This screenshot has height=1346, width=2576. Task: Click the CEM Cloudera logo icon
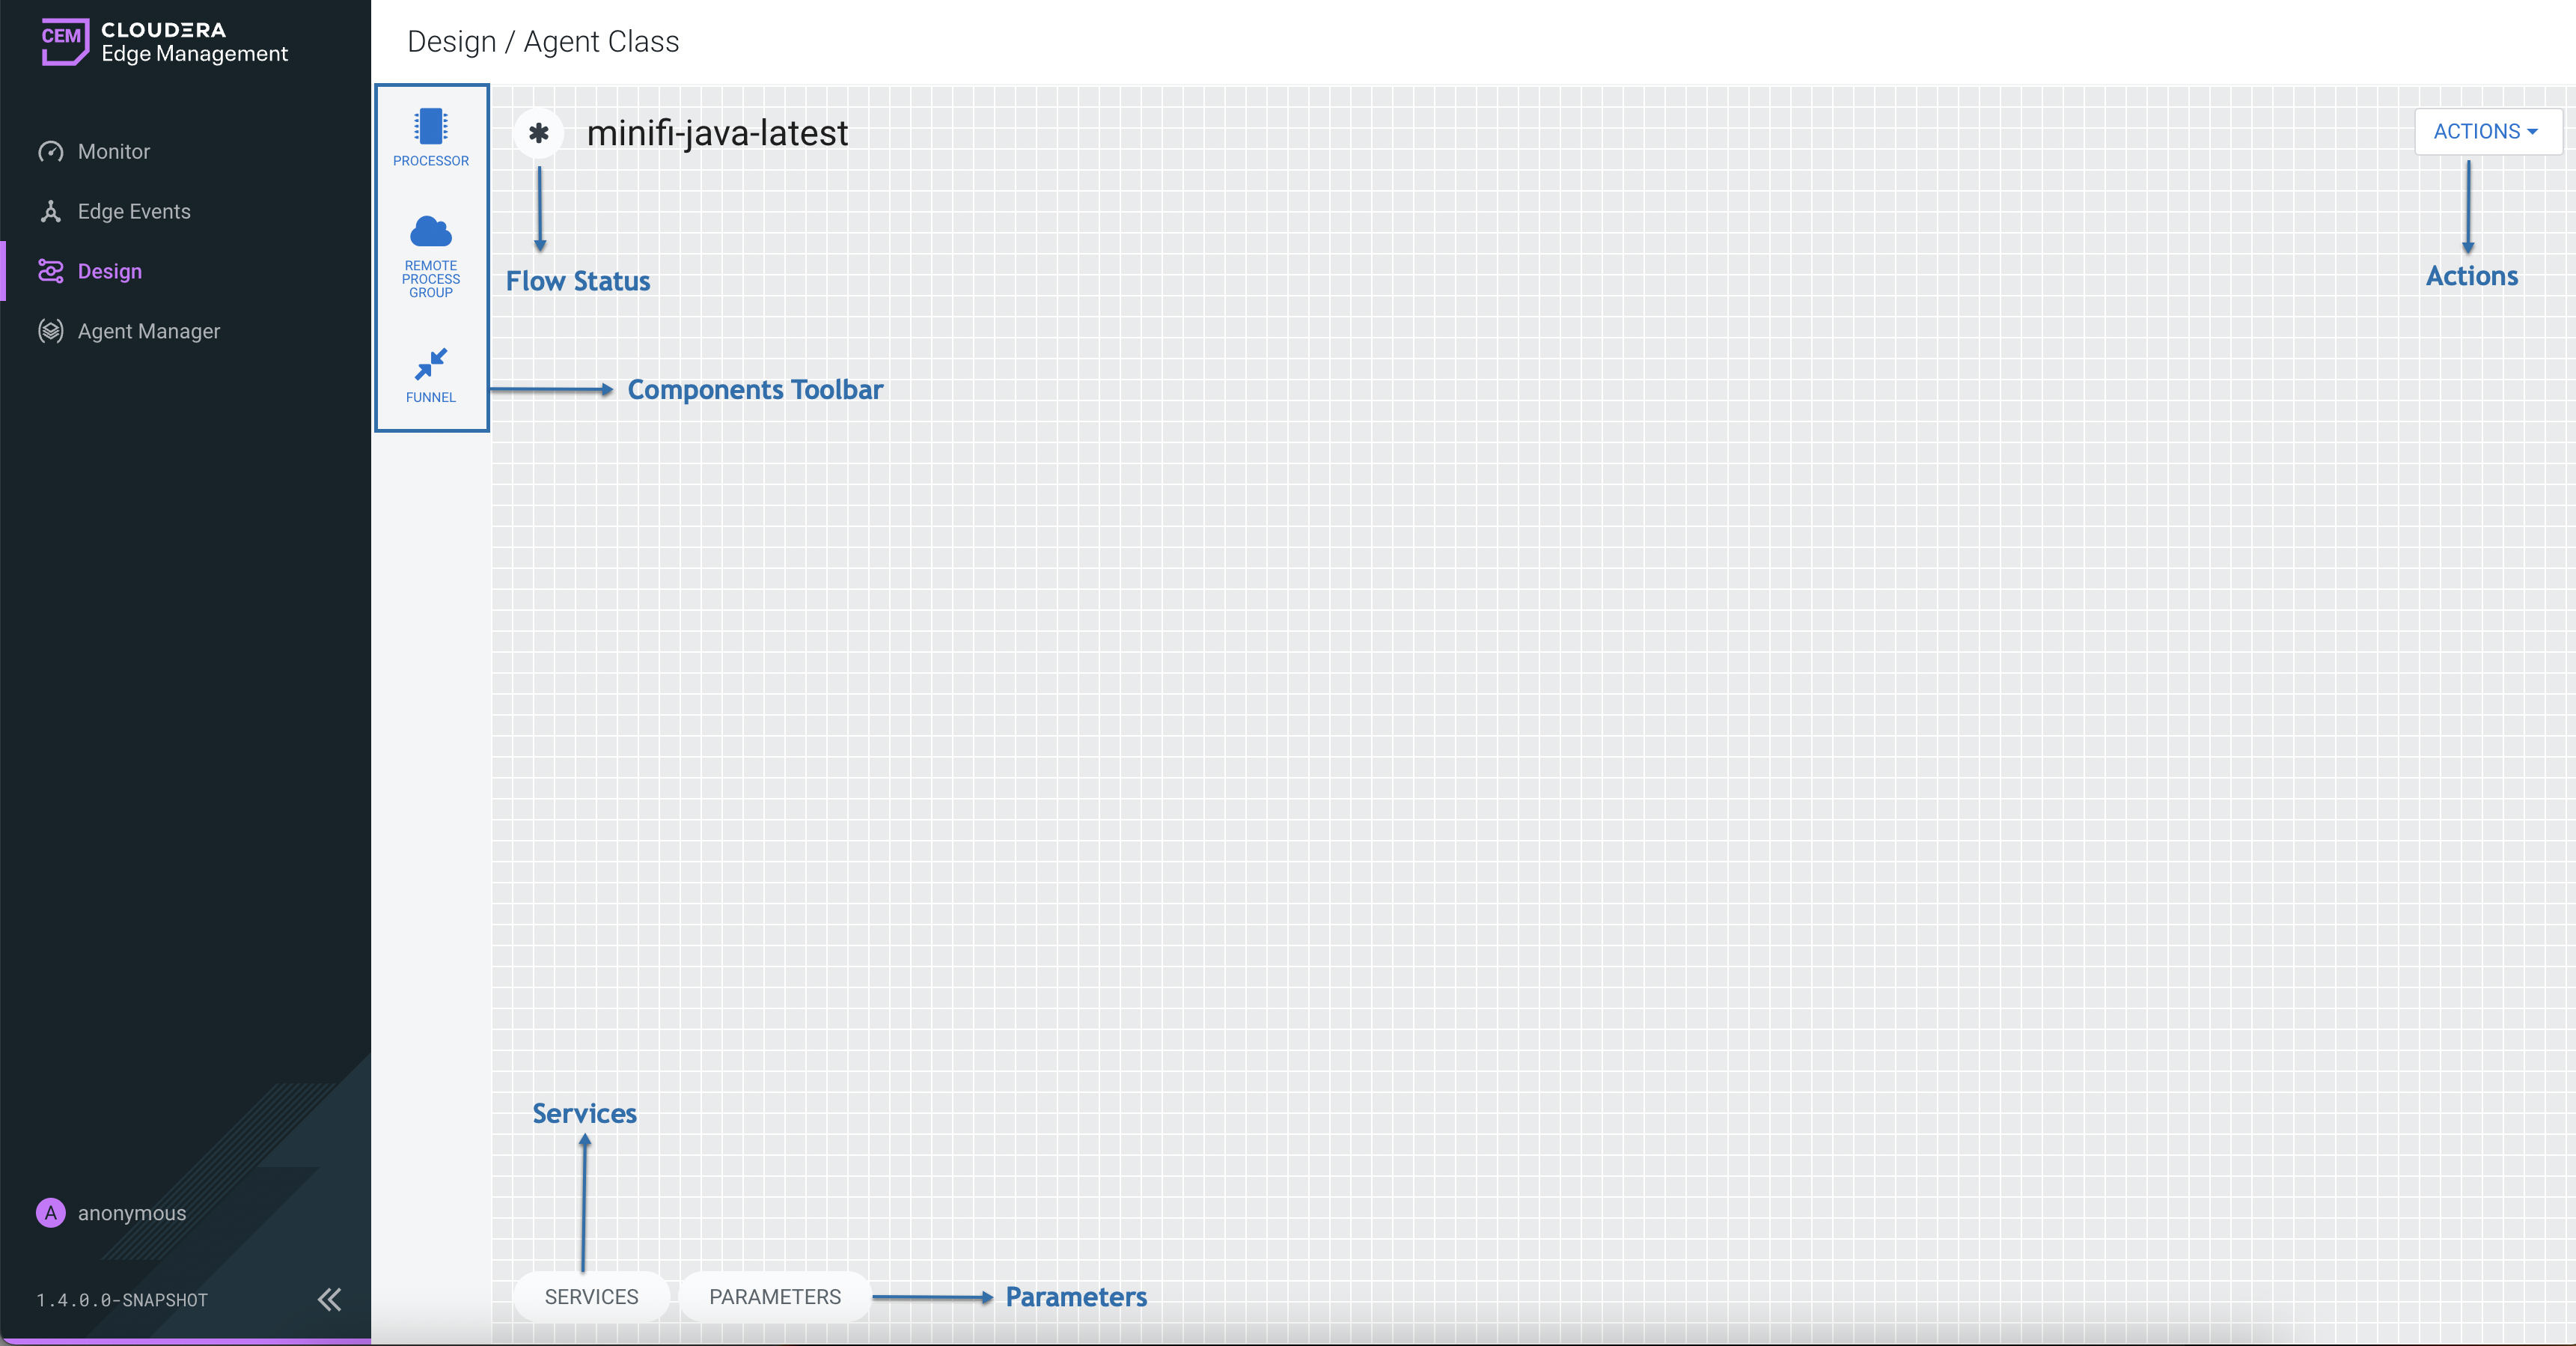64,41
